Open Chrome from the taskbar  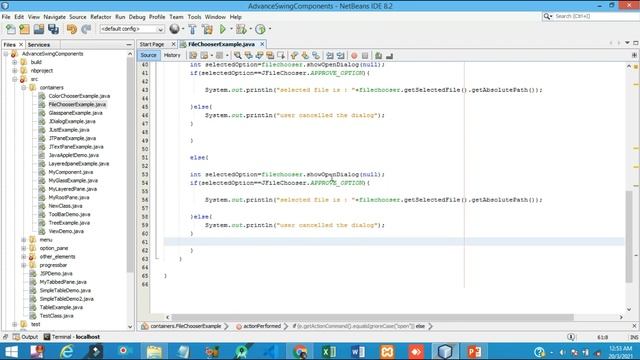click(300, 351)
